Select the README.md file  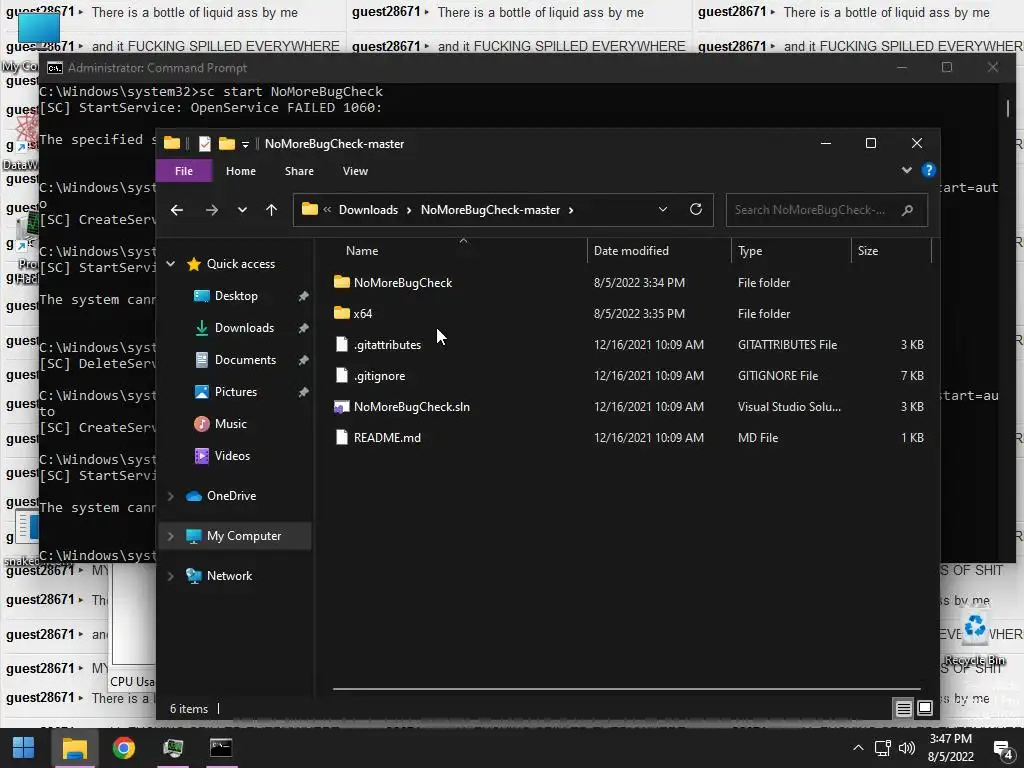[x=387, y=438]
